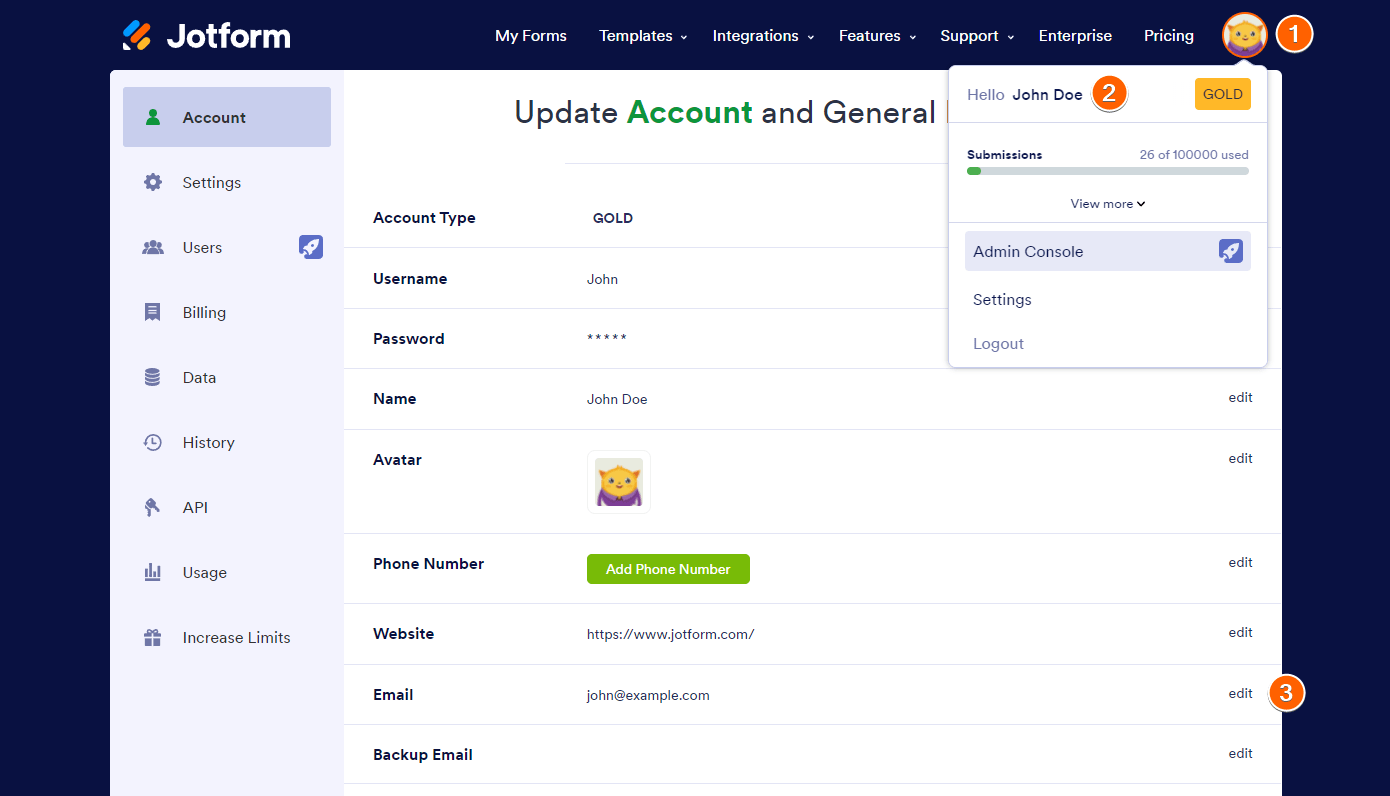The width and height of the screenshot is (1390, 796).
Task: Expand View more in the profile panel
Action: coord(1107,203)
